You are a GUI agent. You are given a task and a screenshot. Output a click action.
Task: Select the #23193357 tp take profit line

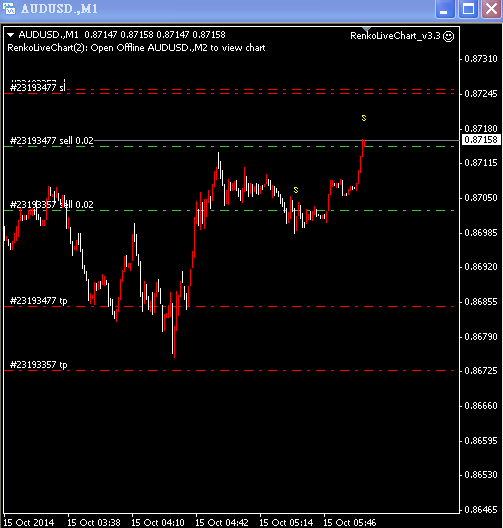pos(229,370)
